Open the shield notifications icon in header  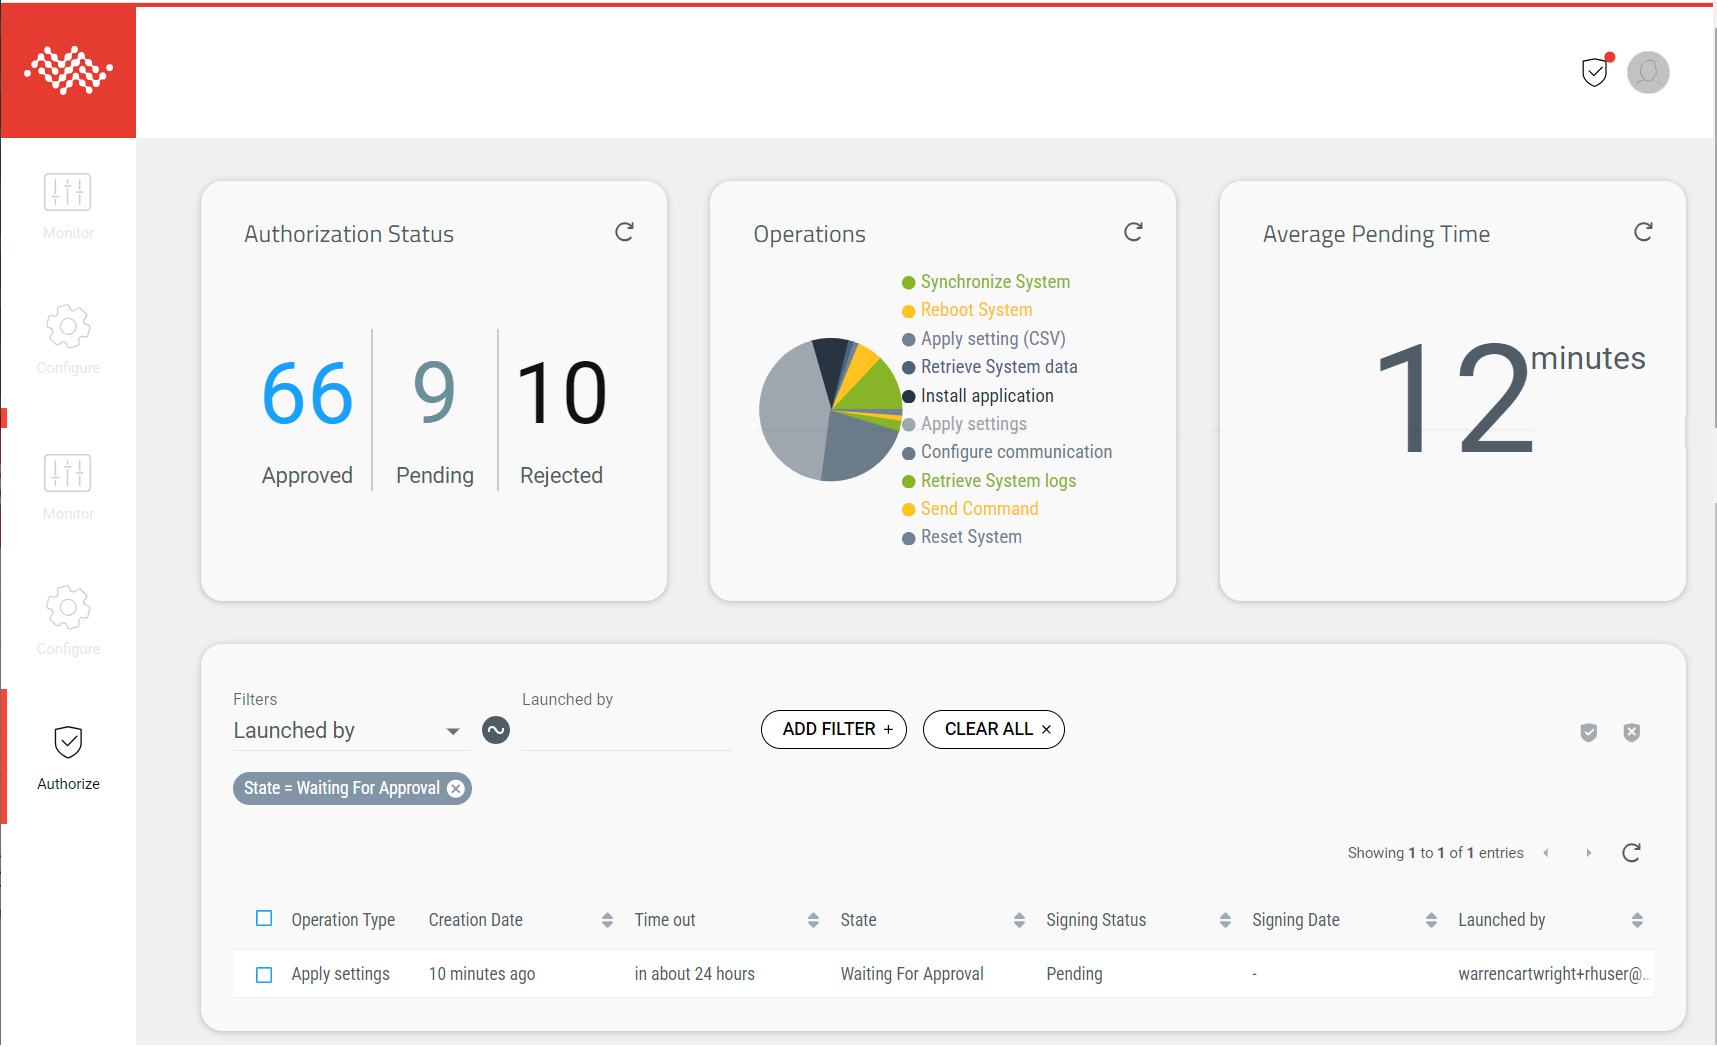[x=1595, y=72]
